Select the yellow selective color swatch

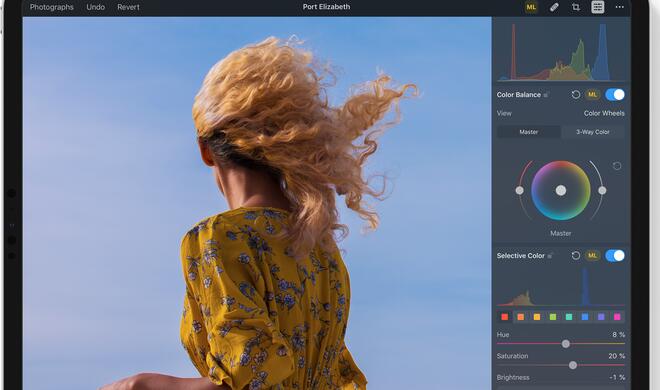coord(537,317)
